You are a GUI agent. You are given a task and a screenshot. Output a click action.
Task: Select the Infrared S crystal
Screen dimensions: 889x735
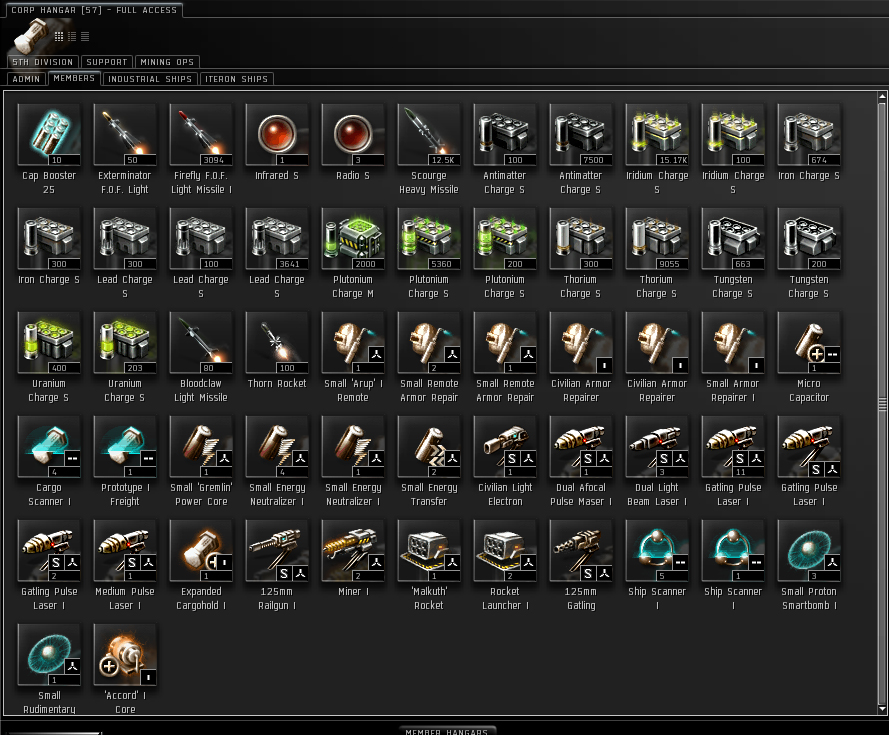pos(277,135)
